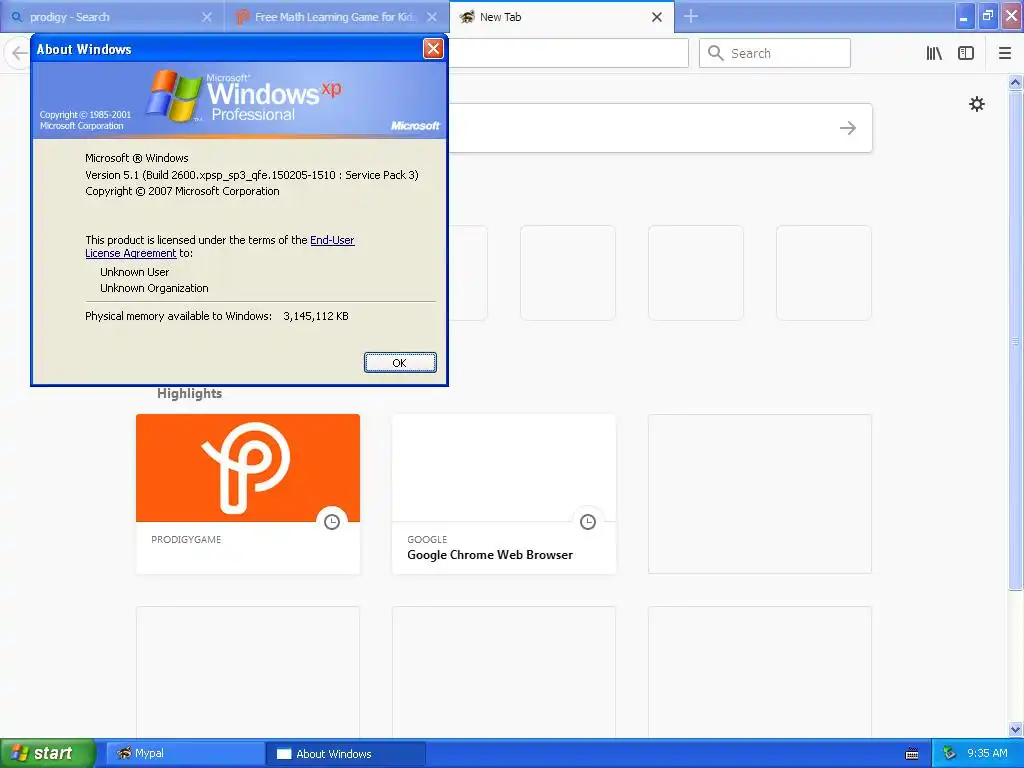
Task: Open new tab preferences gear
Action: click(x=976, y=104)
